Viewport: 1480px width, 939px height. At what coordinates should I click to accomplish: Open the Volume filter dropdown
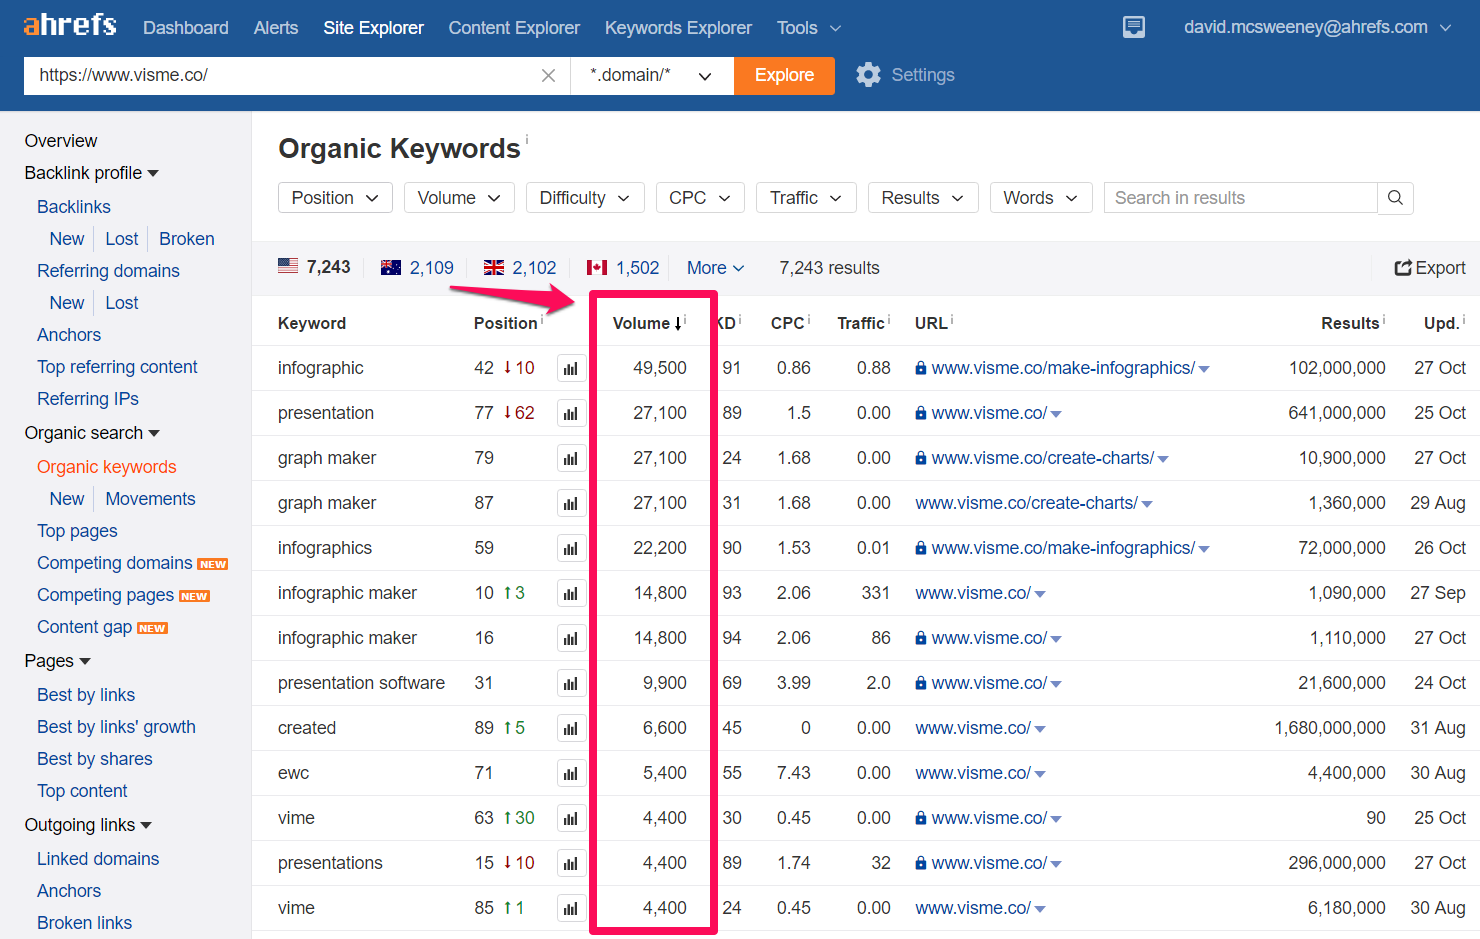[459, 198]
